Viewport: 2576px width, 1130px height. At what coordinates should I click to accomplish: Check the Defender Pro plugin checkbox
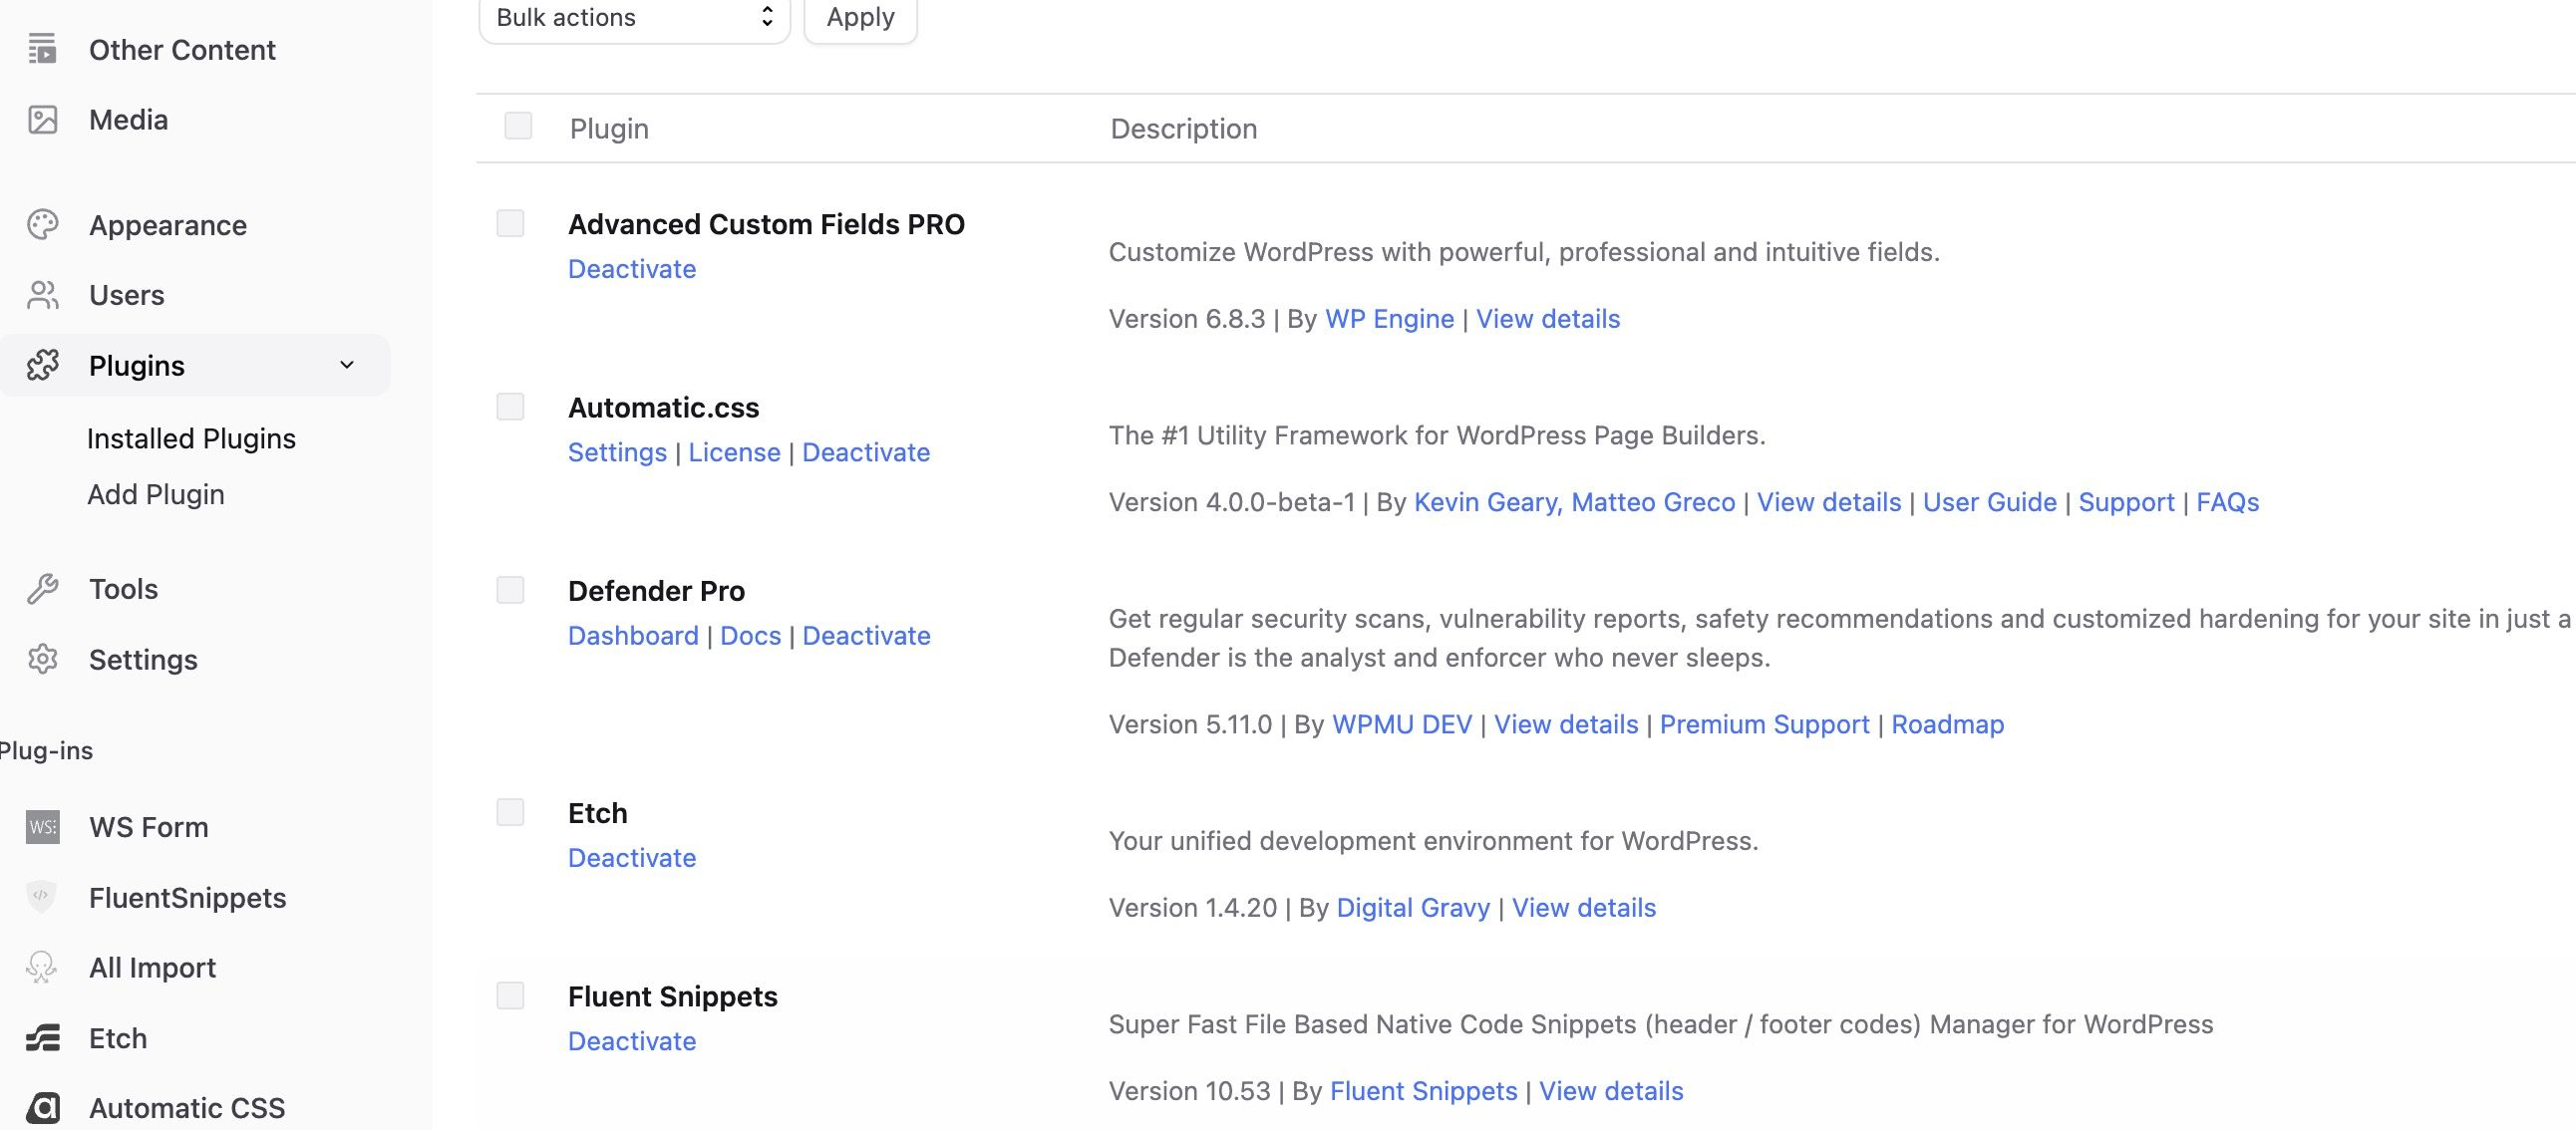(x=510, y=590)
